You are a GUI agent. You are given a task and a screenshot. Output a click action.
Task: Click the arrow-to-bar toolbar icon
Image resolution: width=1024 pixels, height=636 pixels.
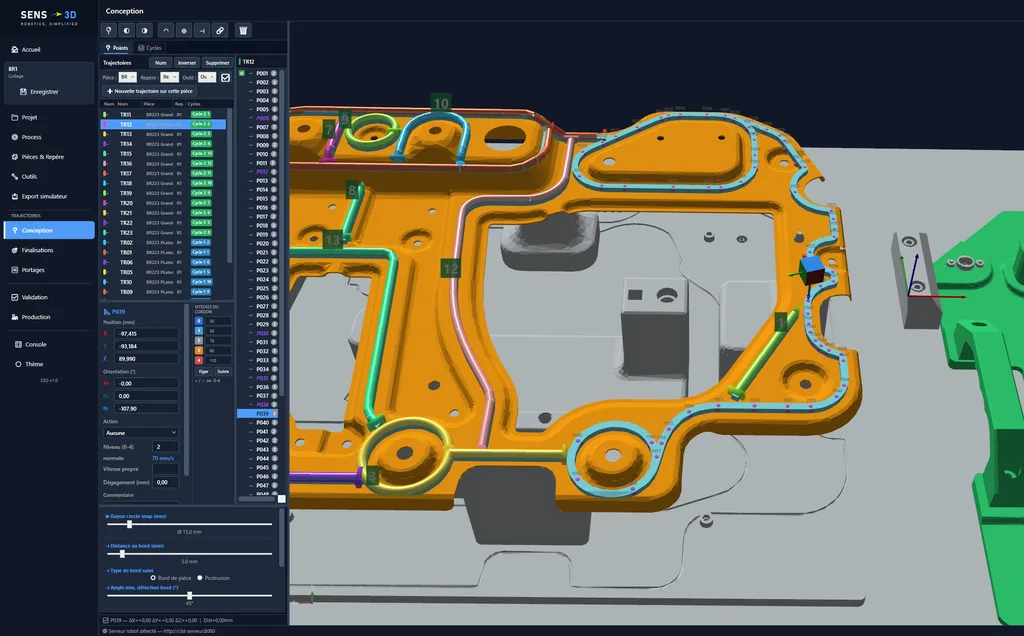(x=202, y=31)
